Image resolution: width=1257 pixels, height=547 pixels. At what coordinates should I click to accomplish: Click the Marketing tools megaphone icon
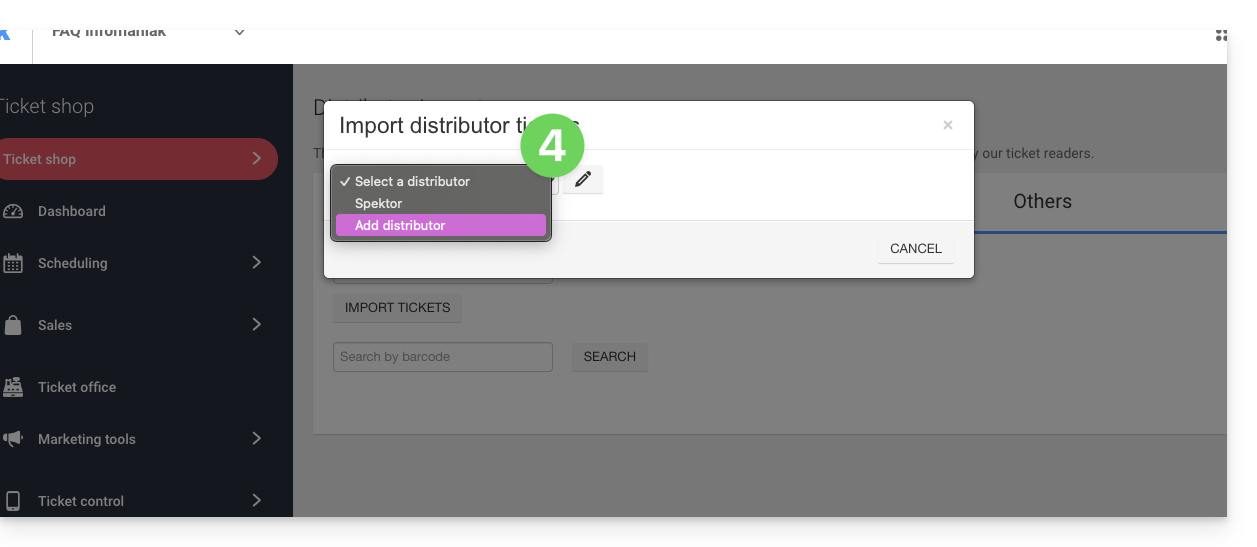coord(13,439)
